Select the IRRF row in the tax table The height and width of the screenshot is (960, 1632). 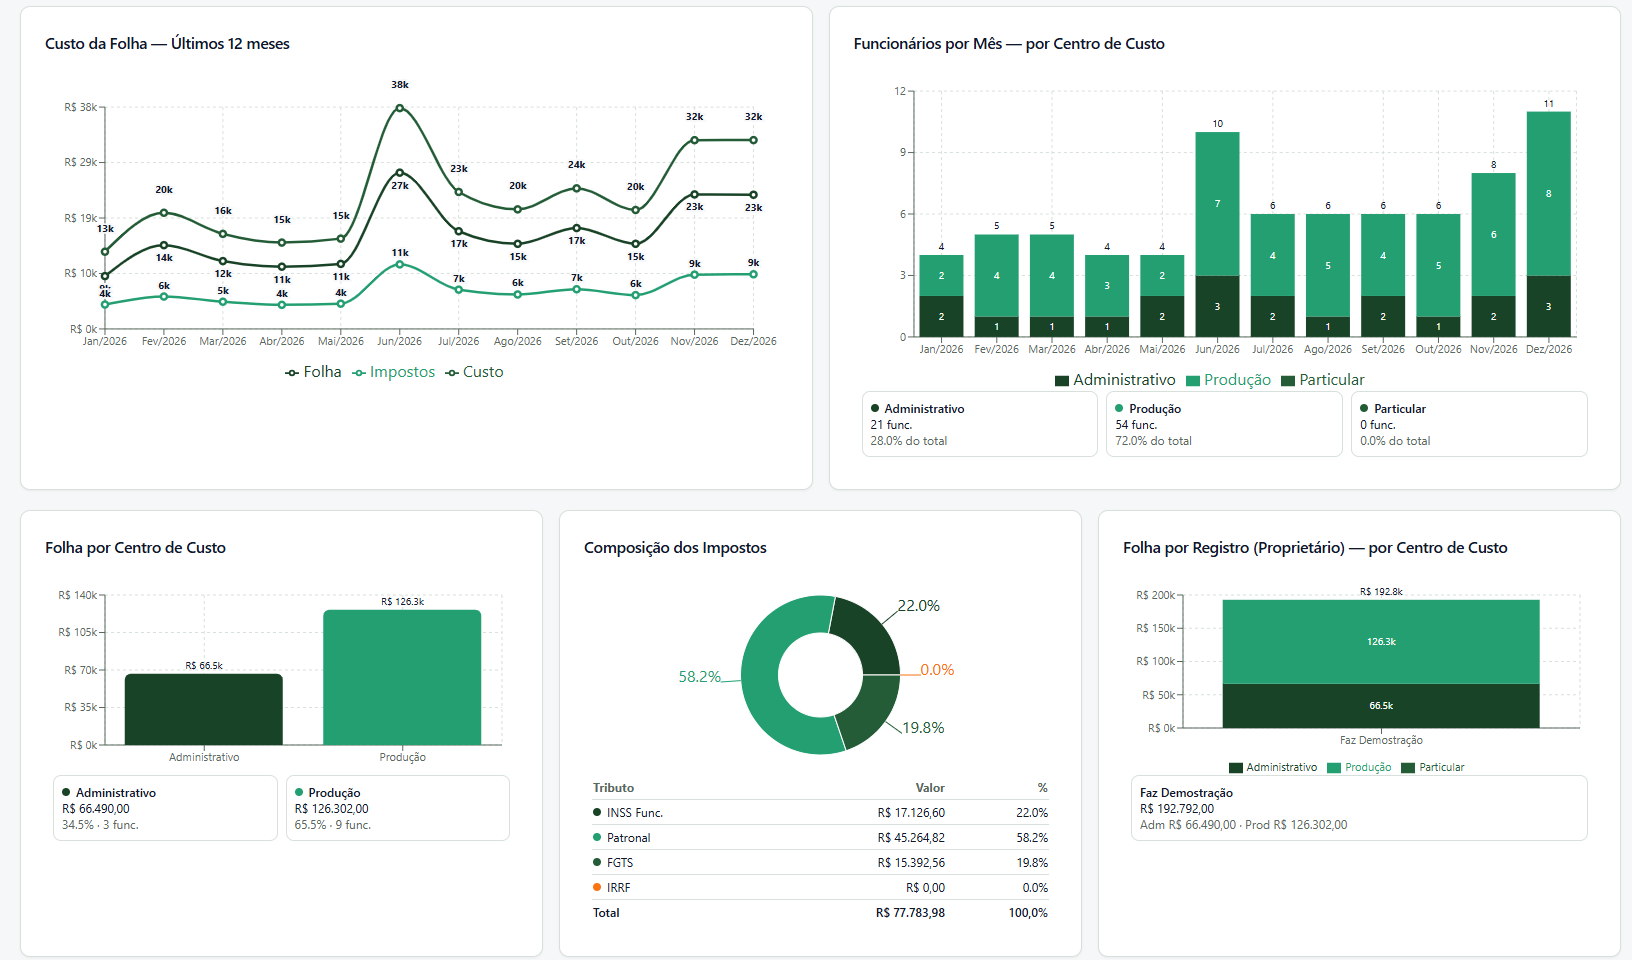[x=820, y=888]
